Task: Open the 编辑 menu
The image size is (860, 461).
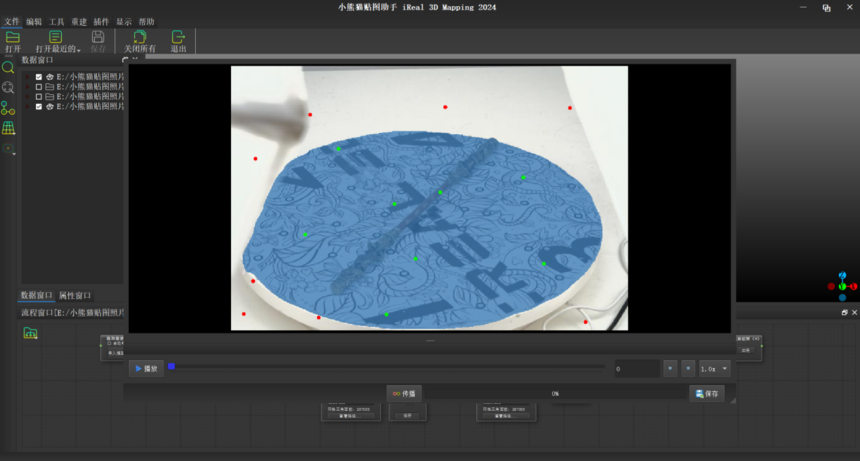Action: click(33, 22)
